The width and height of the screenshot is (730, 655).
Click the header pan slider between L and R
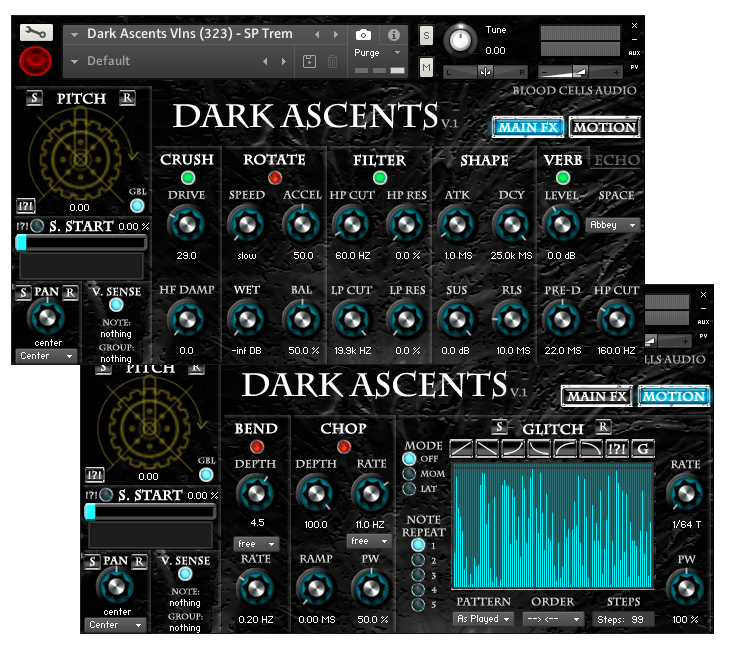point(485,72)
